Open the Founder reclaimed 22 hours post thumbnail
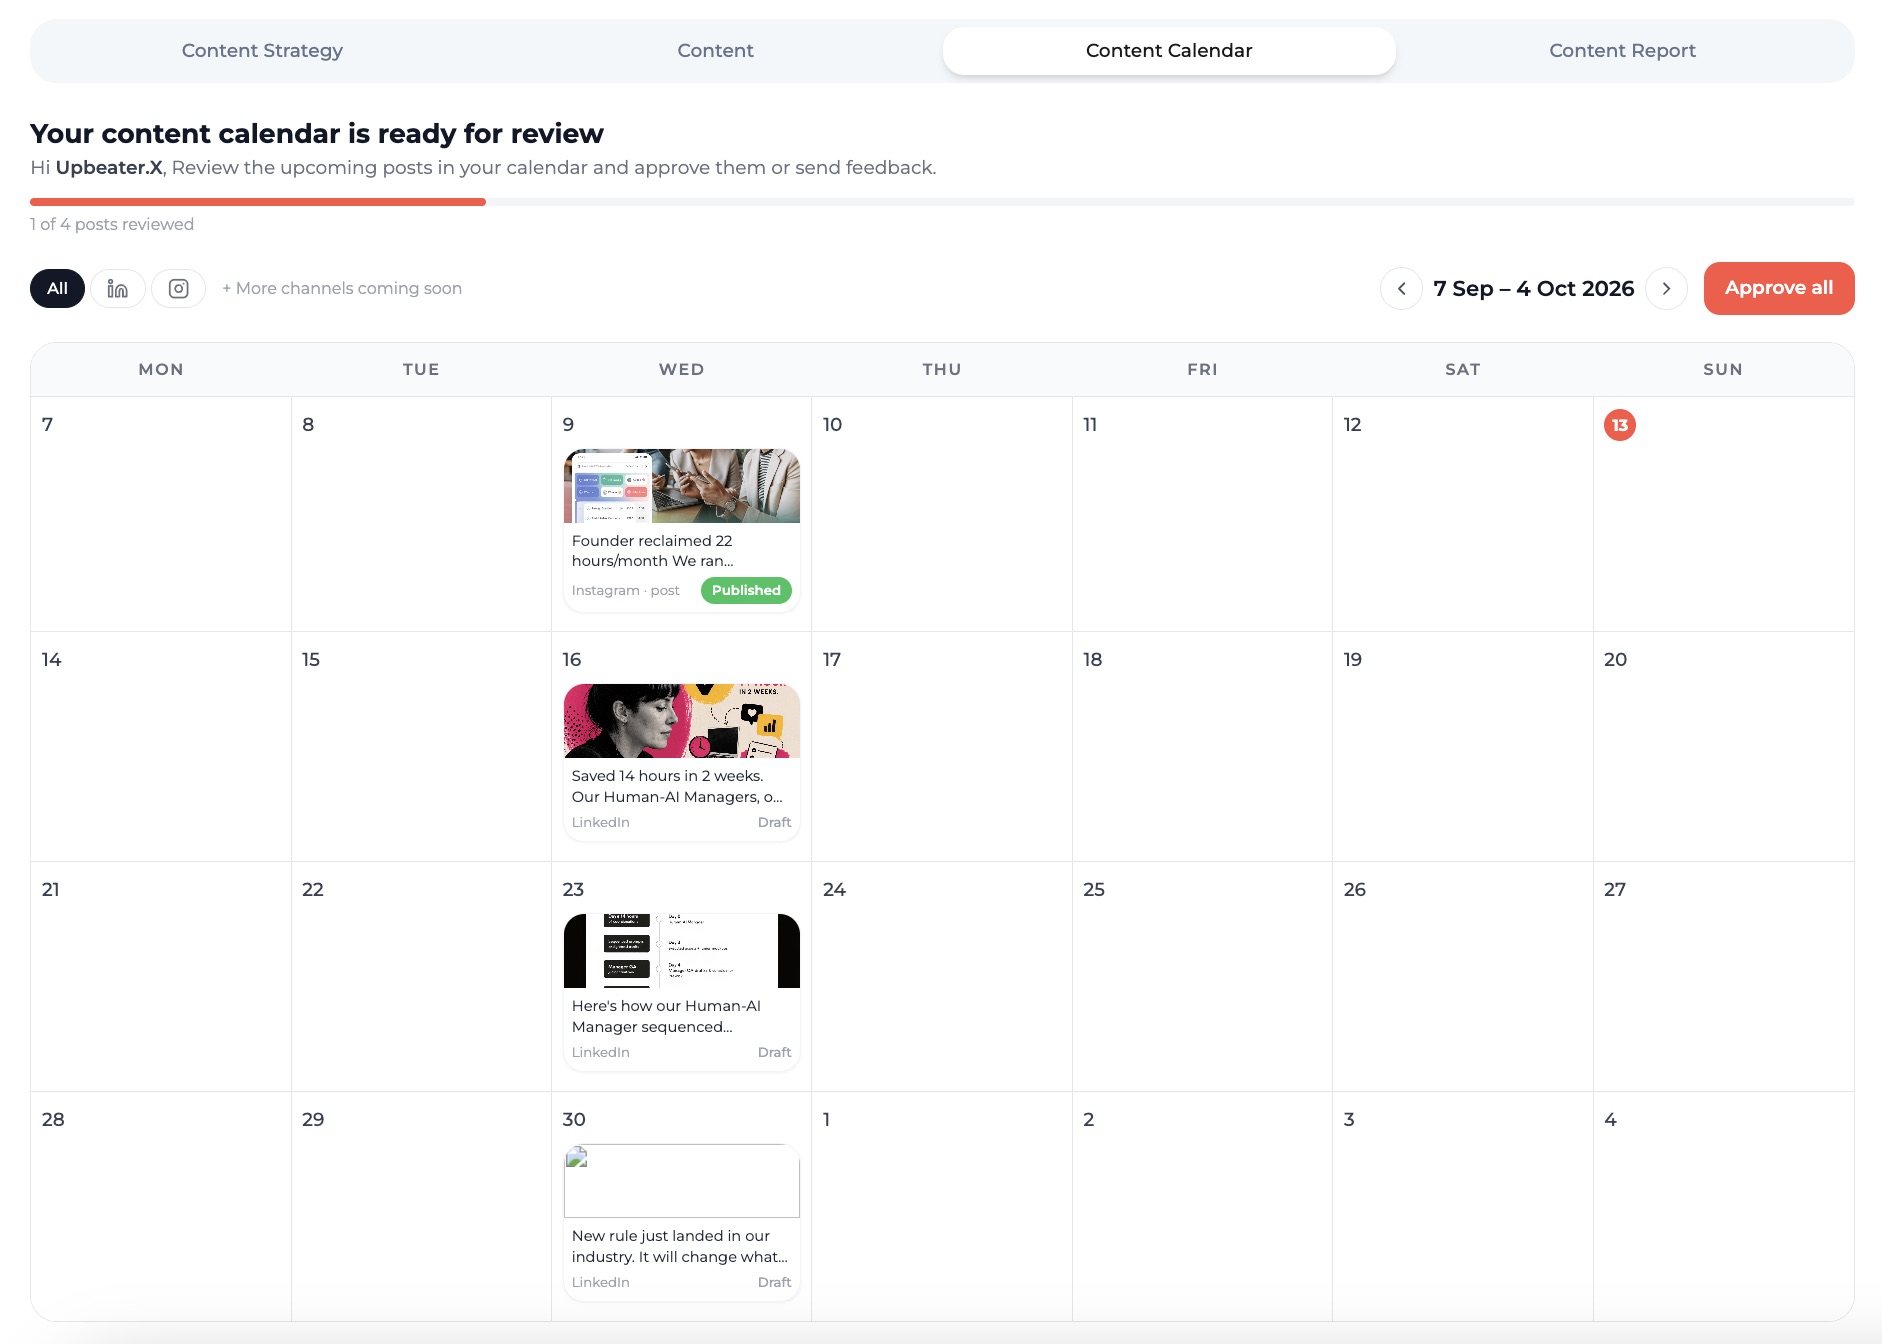This screenshot has height=1344, width=1882. (682, 486)
